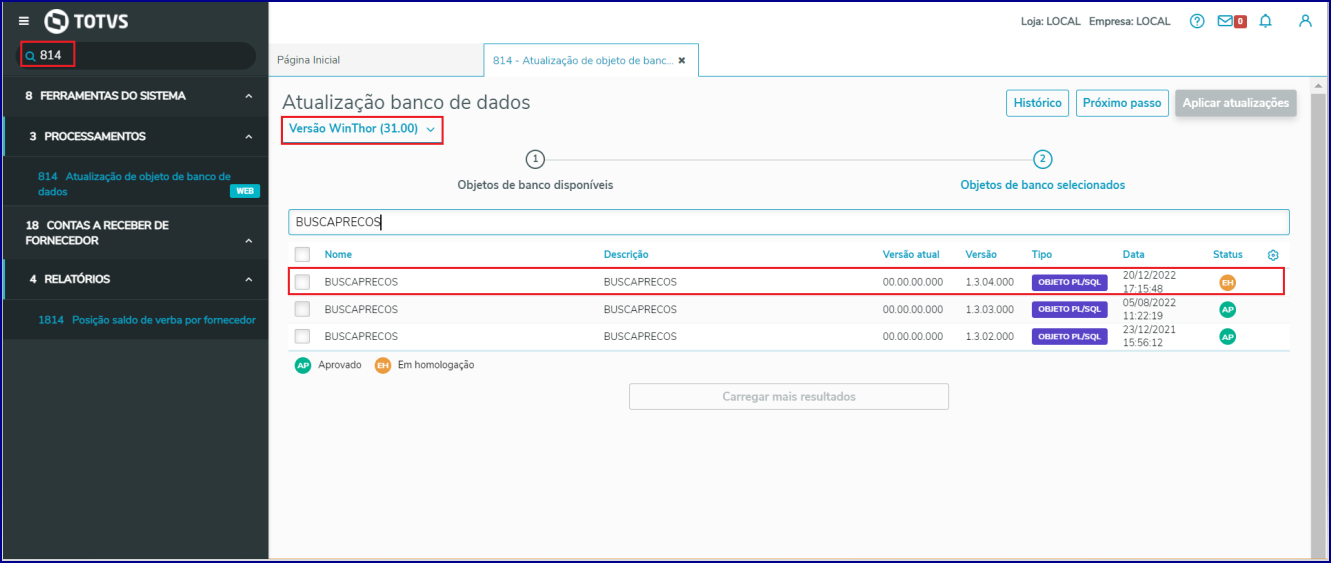Open the notifications bell icon
The width and height of the screenshot is (1331, 563).
click(1266, 21)
